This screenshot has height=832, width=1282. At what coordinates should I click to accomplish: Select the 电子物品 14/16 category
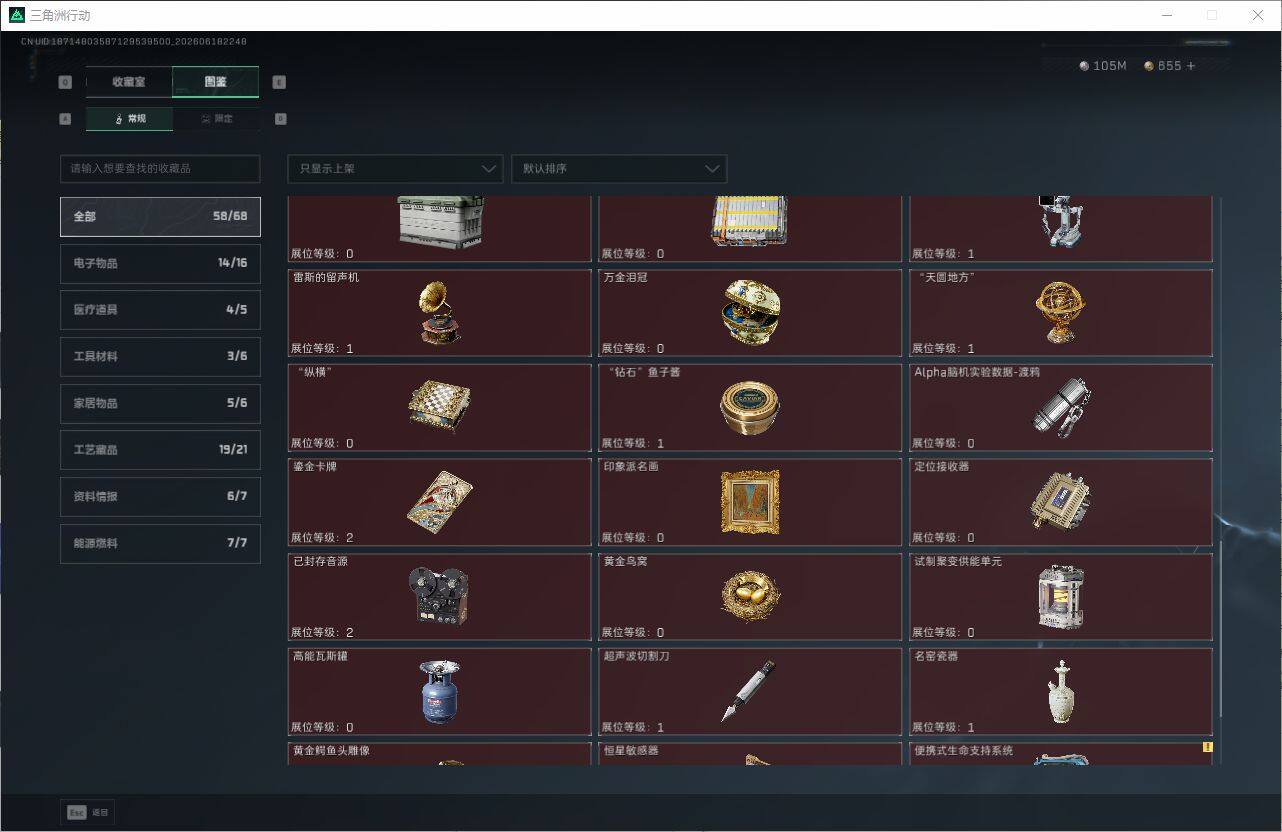pos(160,263)
